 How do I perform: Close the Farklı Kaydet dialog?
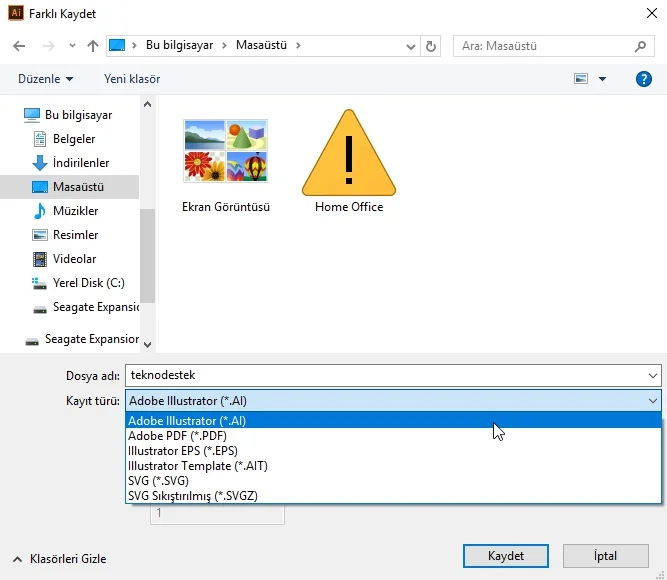coord(652,13)
